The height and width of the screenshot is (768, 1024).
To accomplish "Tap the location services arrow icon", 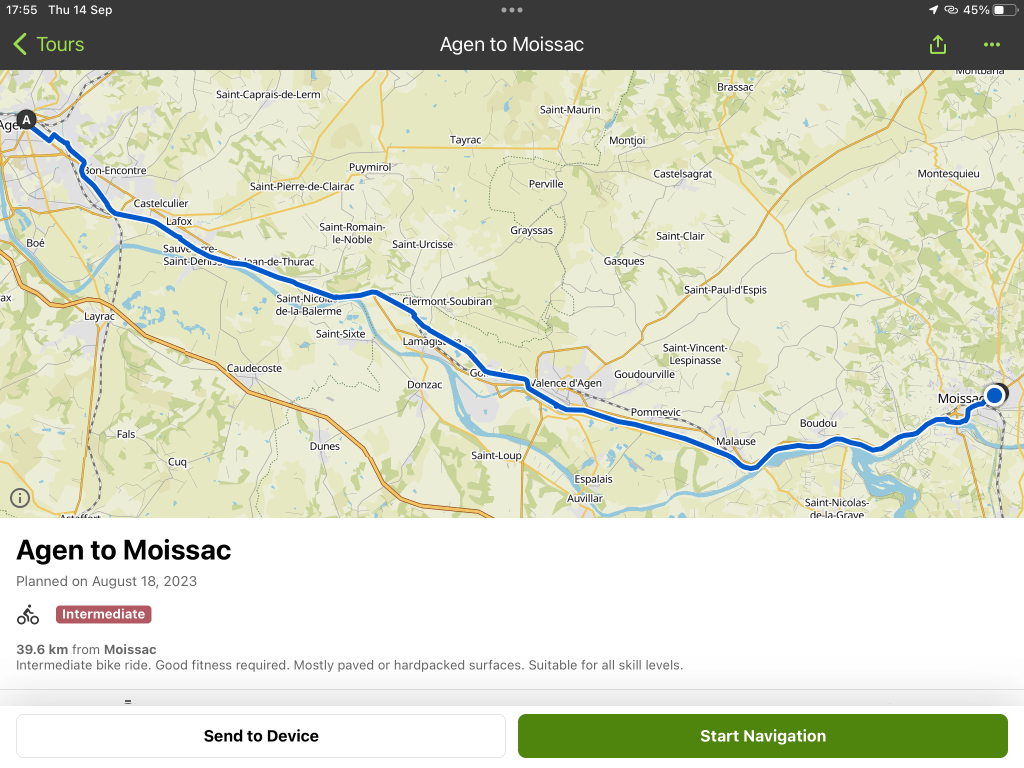I will pyautogui.click(x=934, y=10).
